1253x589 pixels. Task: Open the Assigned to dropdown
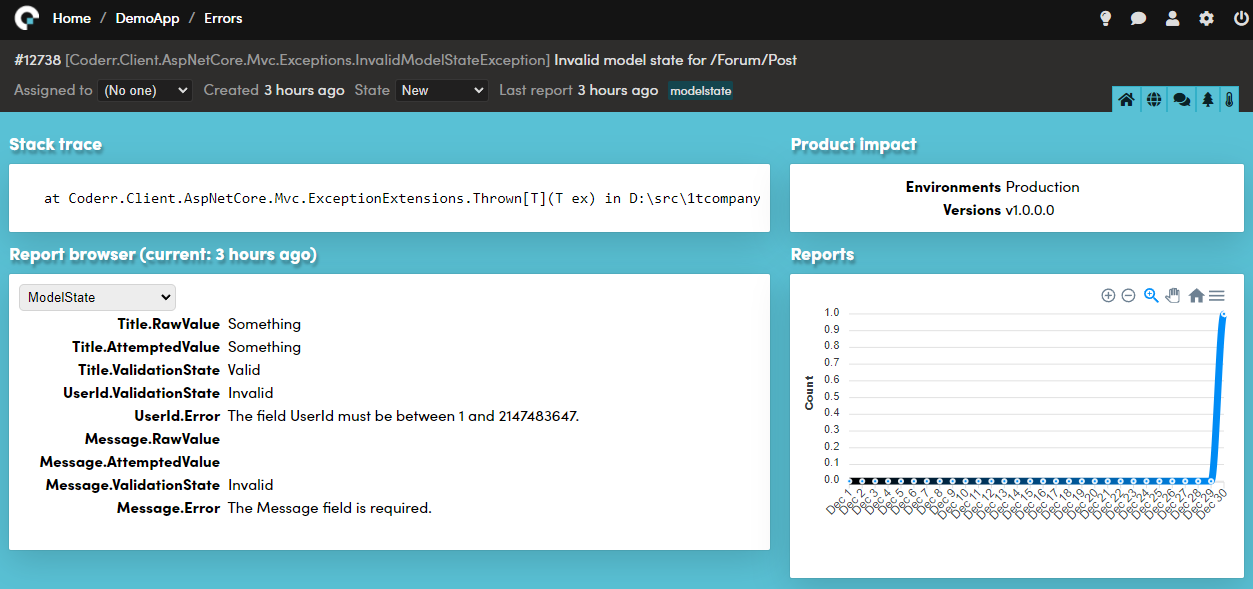point(145,90)
